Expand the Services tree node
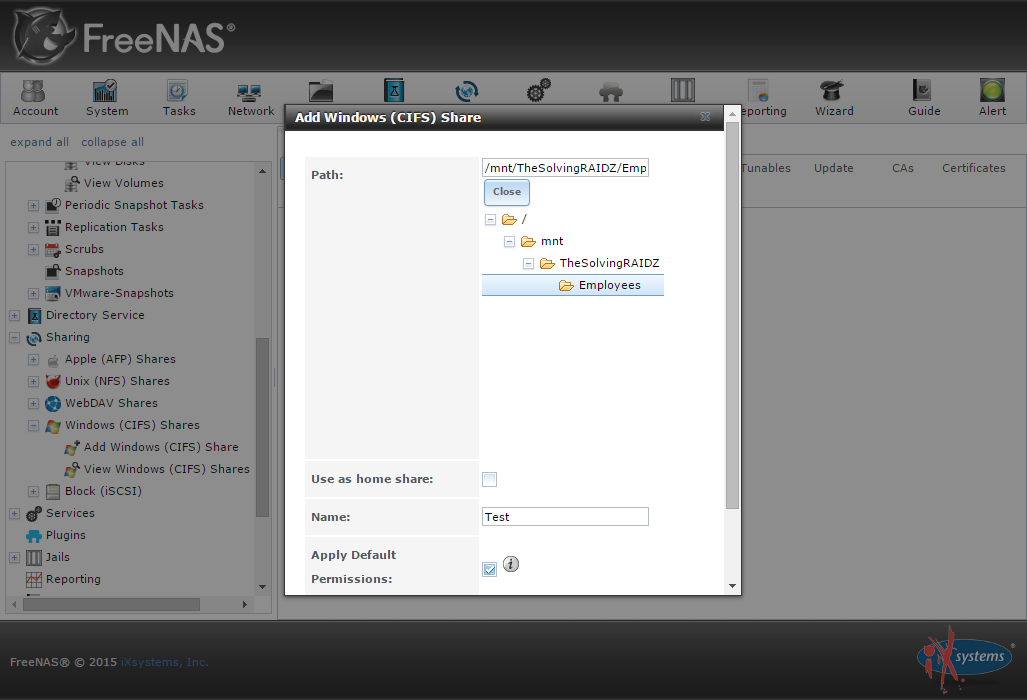Viewport: 1027px width, 700px height. [14, 514]
